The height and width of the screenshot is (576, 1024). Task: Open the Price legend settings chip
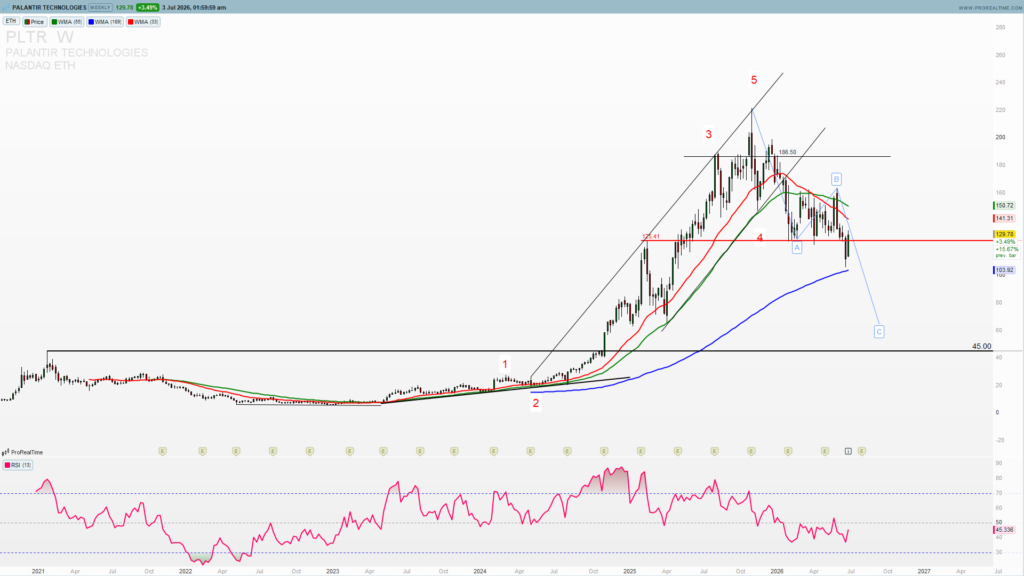35,22
